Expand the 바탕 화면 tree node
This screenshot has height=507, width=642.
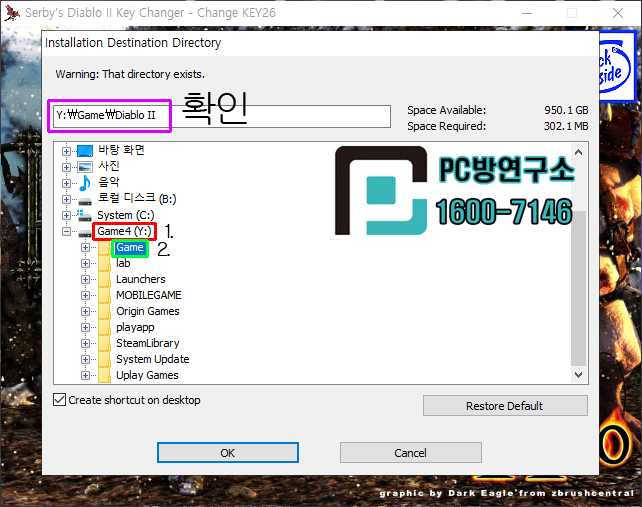66,151
